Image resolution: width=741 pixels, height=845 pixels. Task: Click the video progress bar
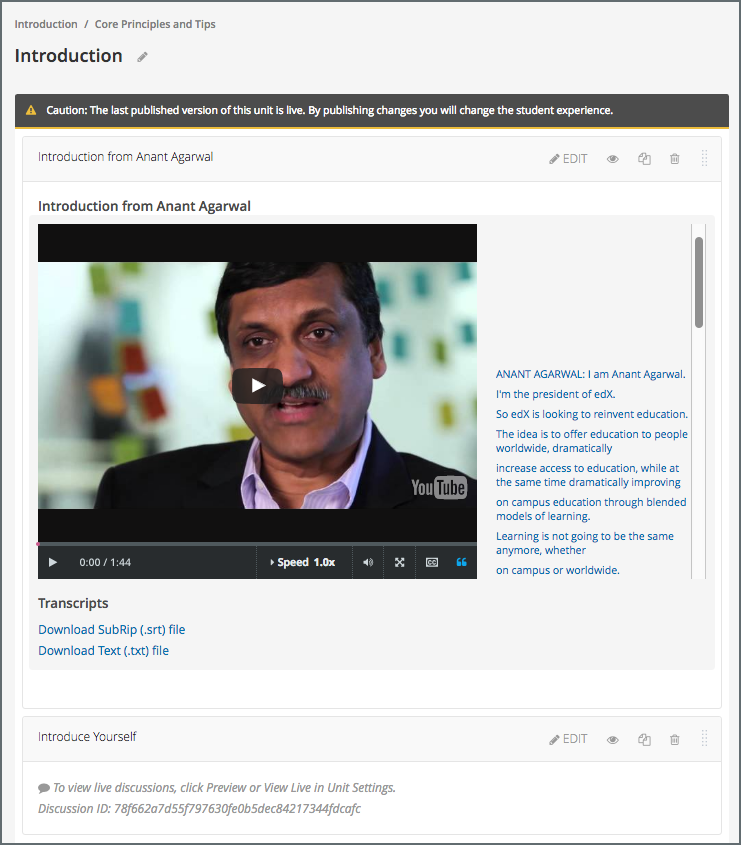point(257,544)
